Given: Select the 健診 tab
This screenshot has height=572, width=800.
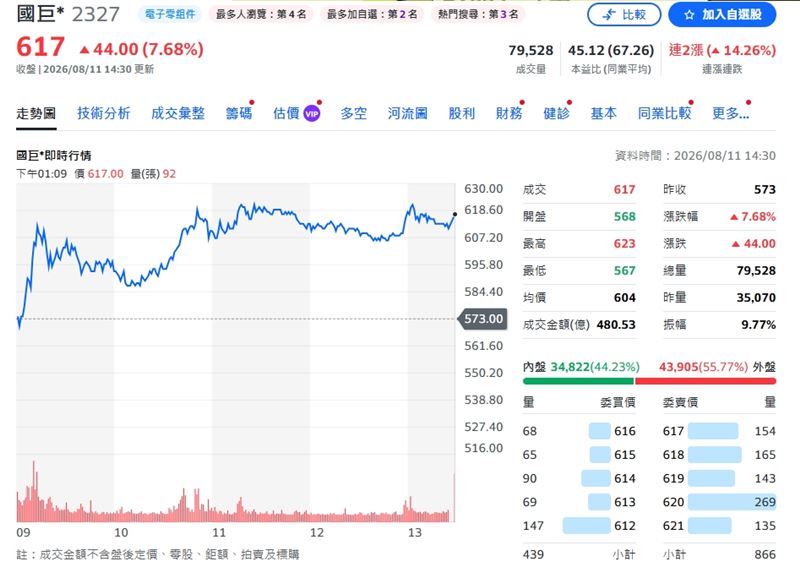Looking at the screenshot, I should pyautogui.click(x=557, y=113).
